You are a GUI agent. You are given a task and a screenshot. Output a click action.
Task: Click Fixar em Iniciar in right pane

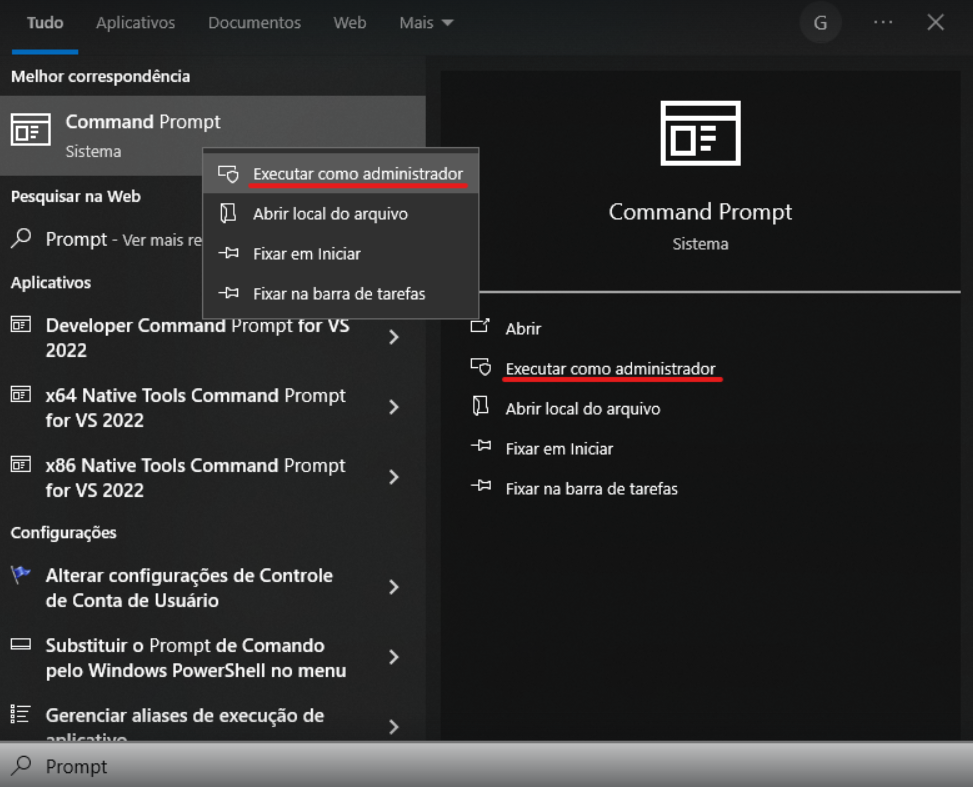pos(559,449)
